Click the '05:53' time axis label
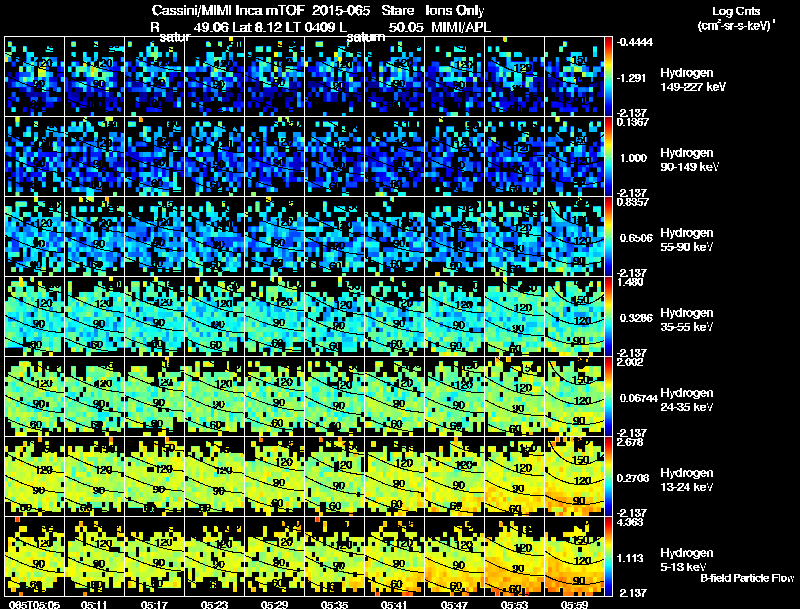Screen dimensions: 800x609 point(514,605)
